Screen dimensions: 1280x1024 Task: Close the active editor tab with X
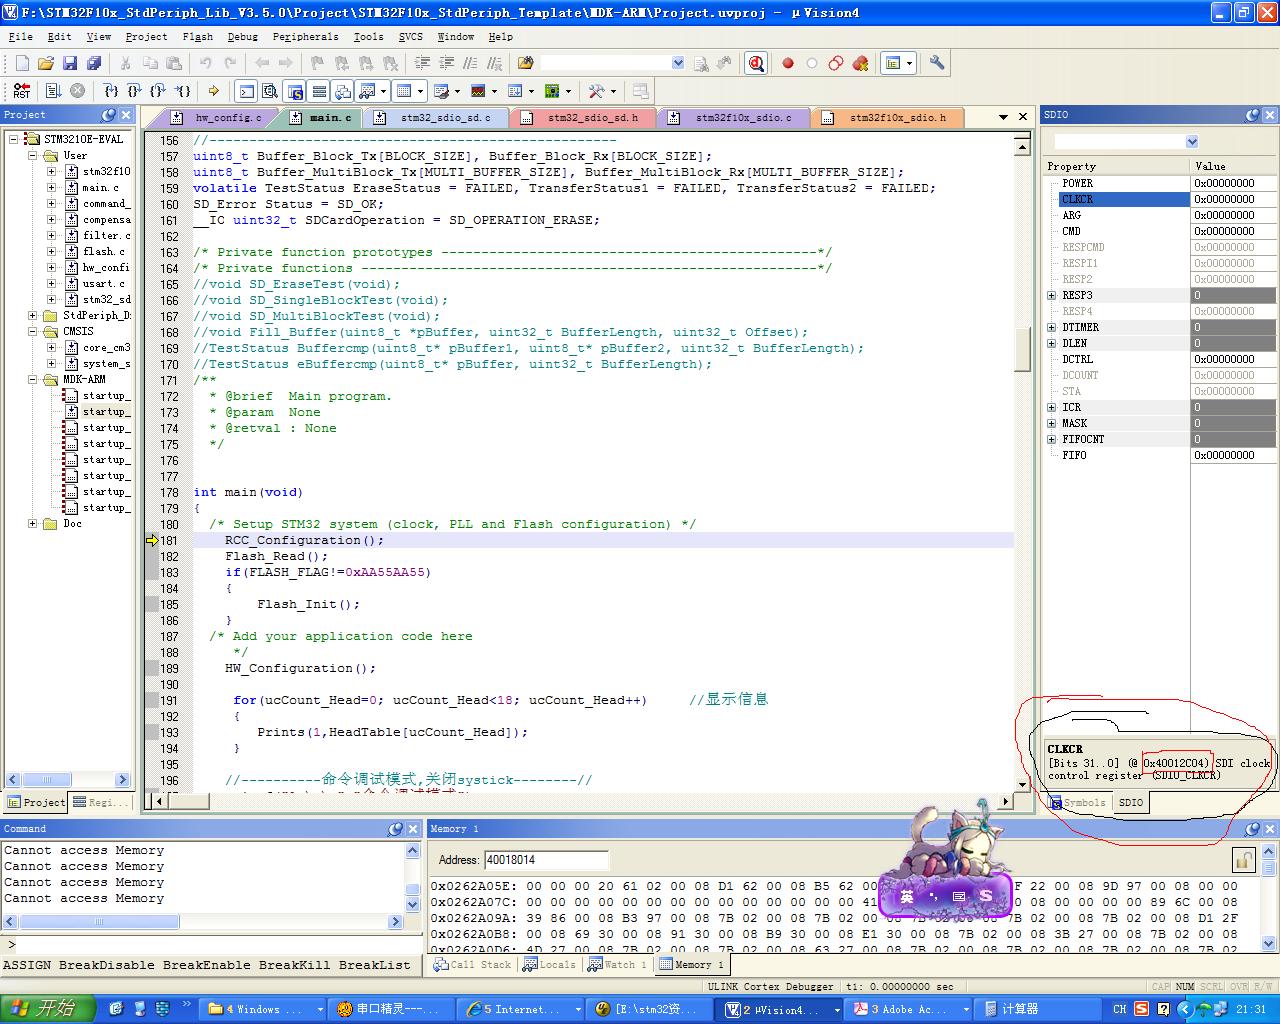1023,117
